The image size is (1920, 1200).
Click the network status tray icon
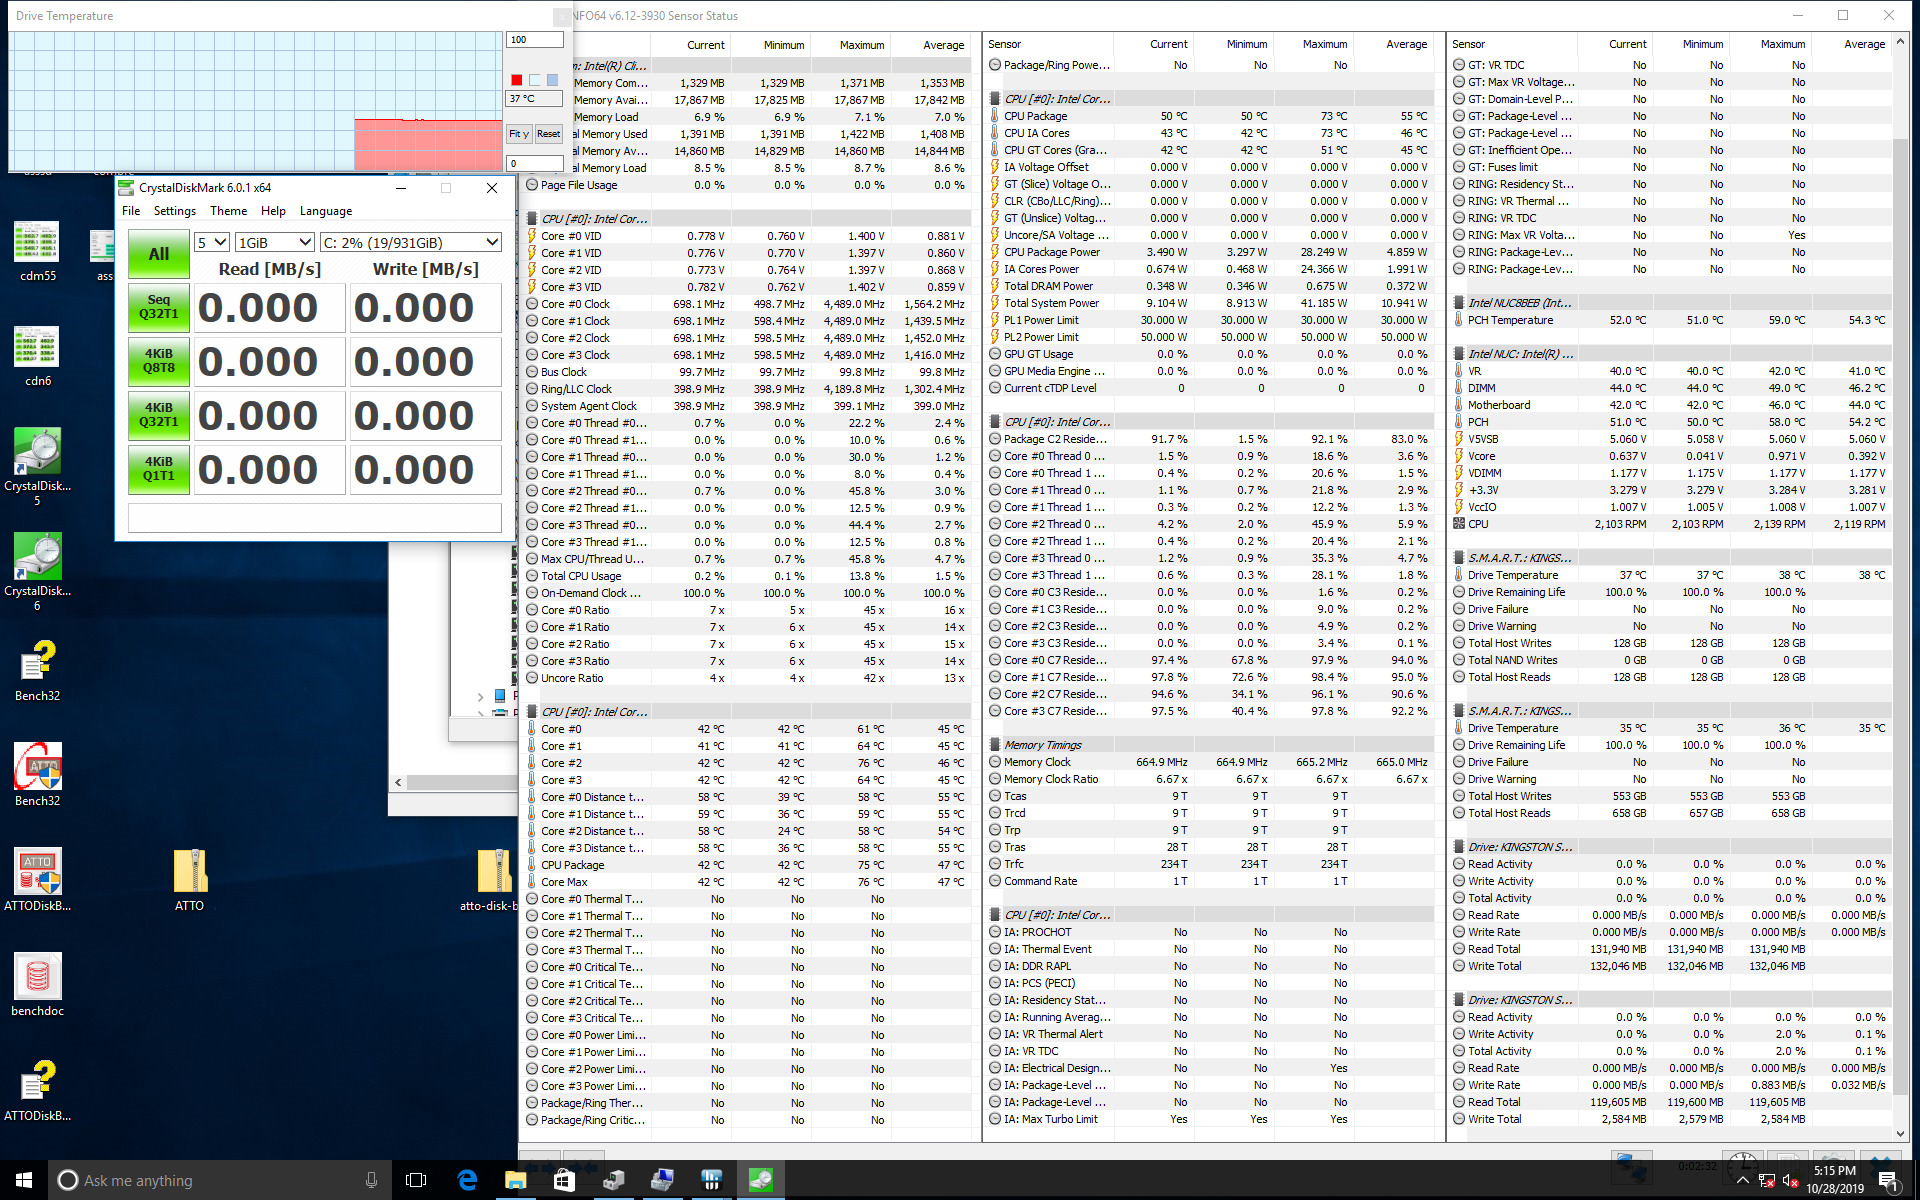click(1767, 1181)
